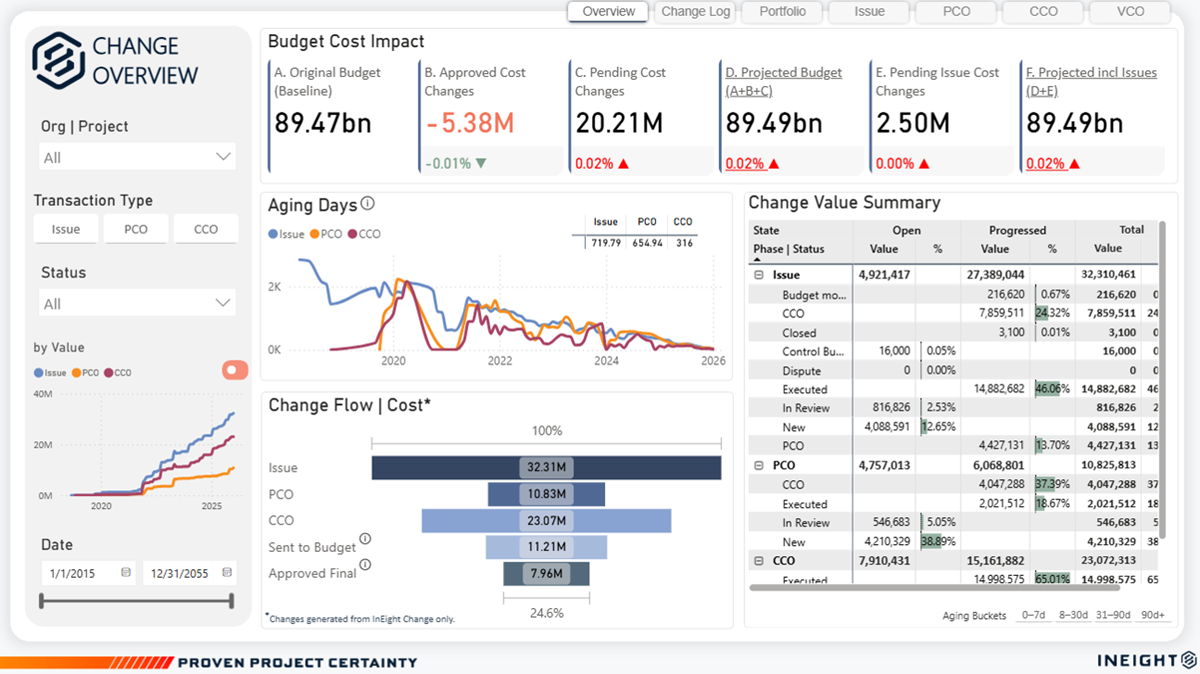The image size is (1200, 674).
Task: Select the PCO transaction type filter
Action: point(136,229)
